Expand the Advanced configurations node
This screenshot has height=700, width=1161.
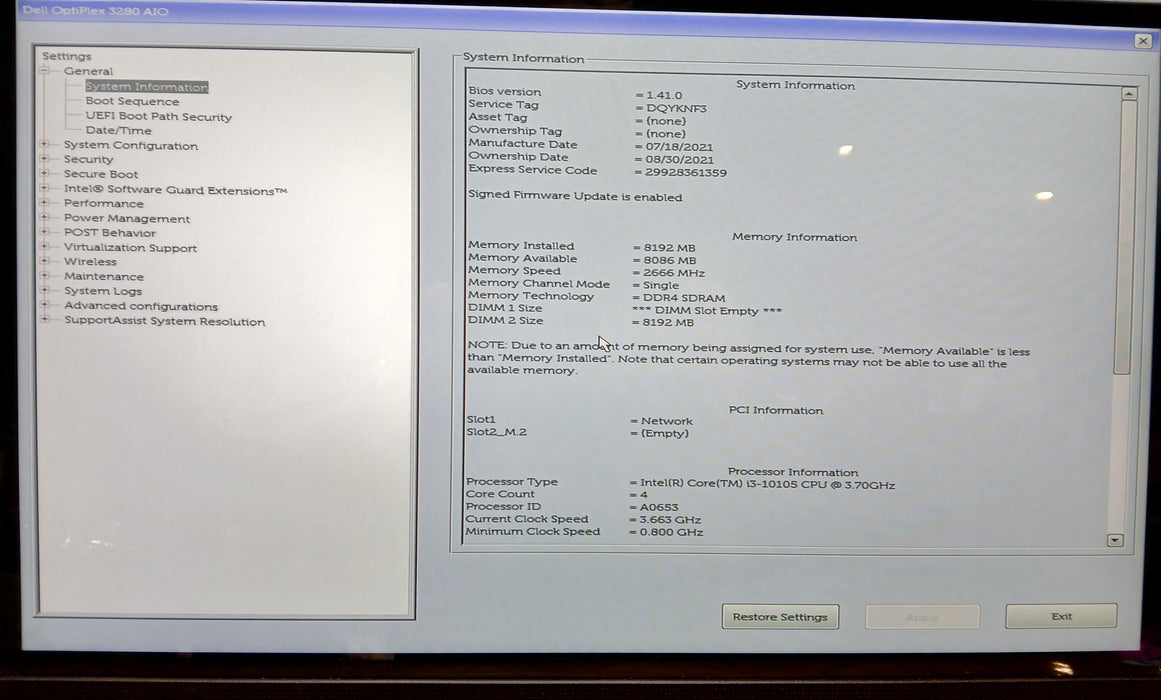(44, 305)
